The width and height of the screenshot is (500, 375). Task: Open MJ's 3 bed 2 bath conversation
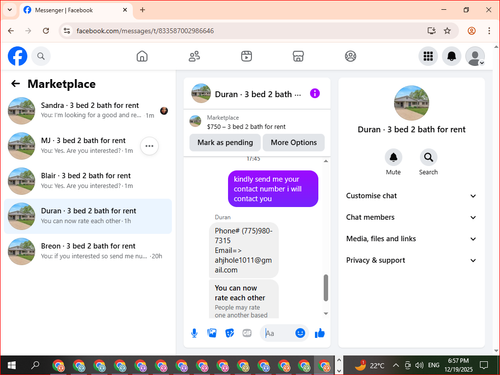(88, 146)
